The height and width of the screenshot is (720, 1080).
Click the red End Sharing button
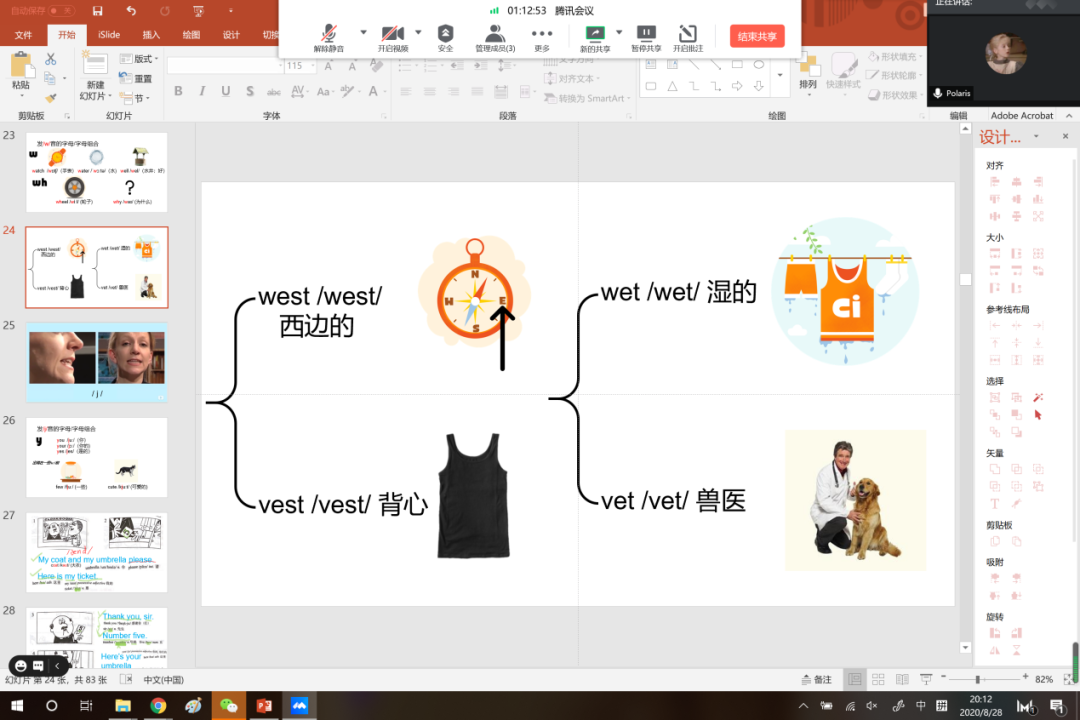tap(757, 37)
